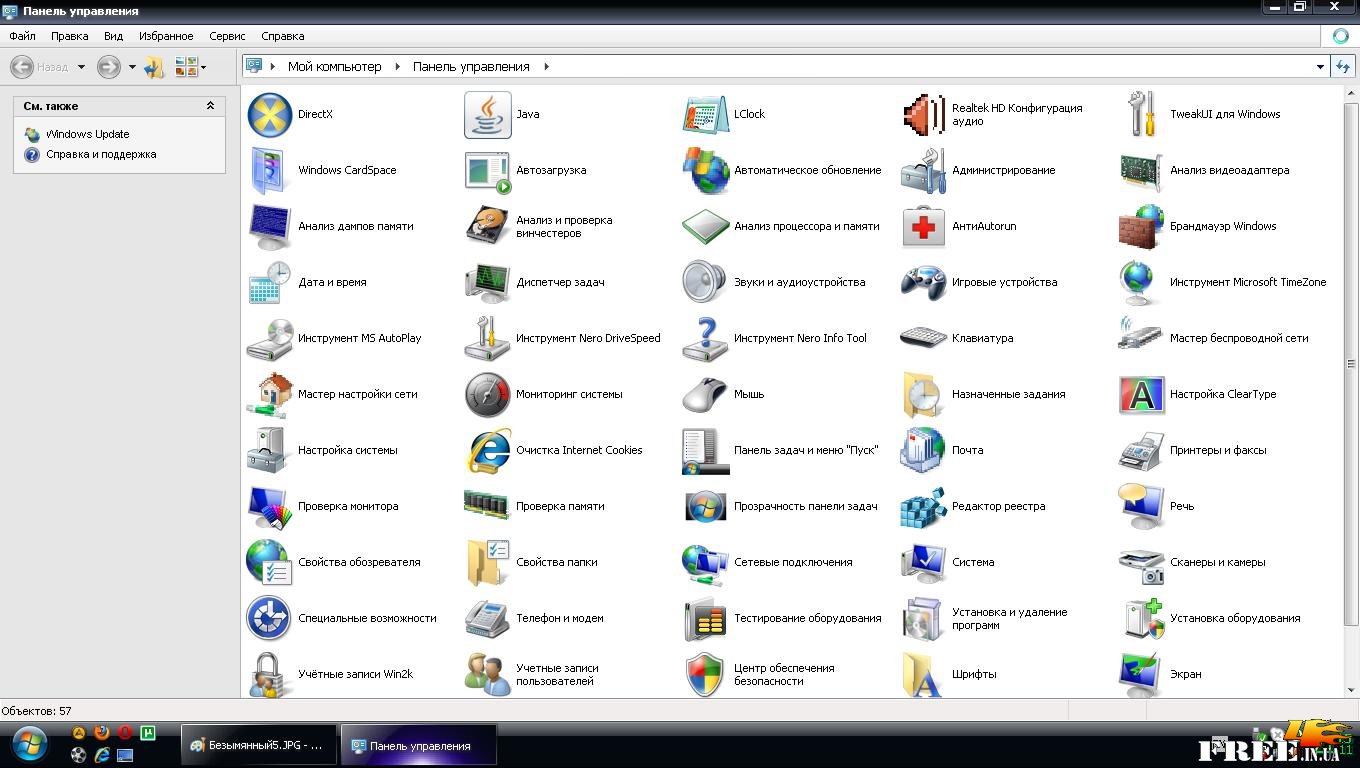Click the Start button orb
The image size is (1360, 768).
pyautogui.click(x=28, y=745)
